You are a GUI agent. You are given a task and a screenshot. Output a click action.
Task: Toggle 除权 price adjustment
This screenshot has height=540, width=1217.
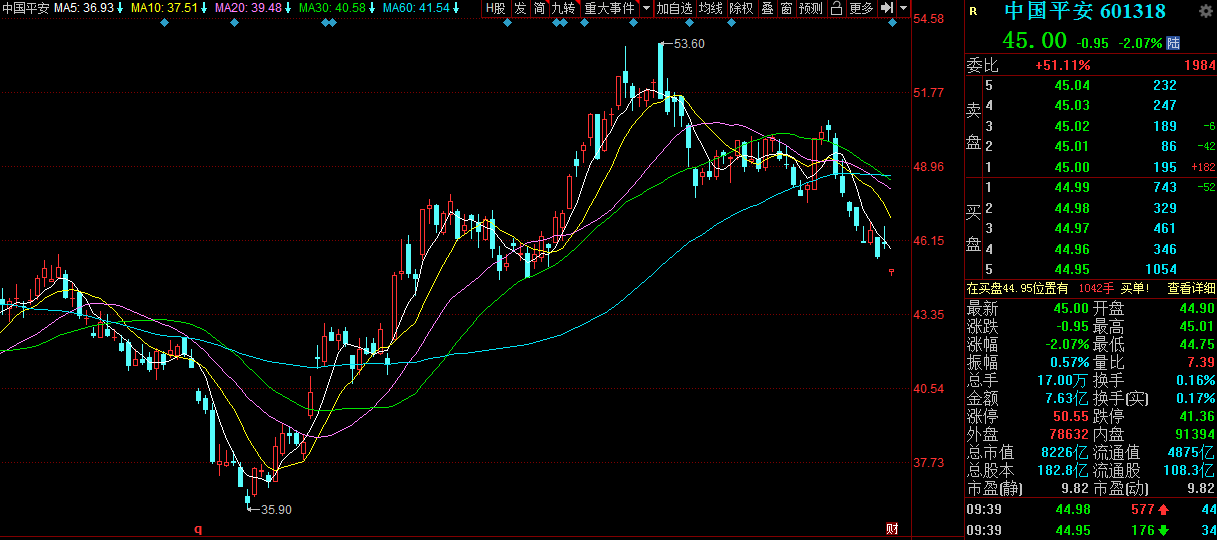click(741, 8)
